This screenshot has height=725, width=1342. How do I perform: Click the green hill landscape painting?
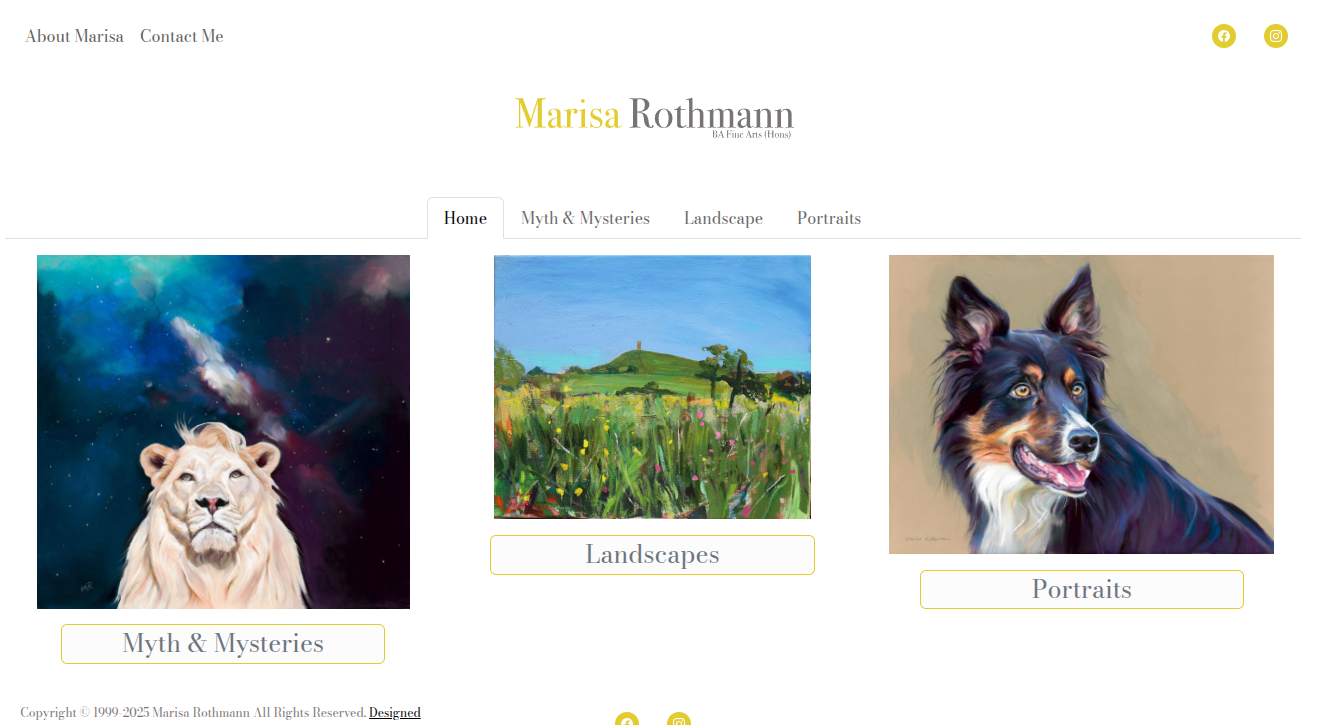click(x=652, y=387)
